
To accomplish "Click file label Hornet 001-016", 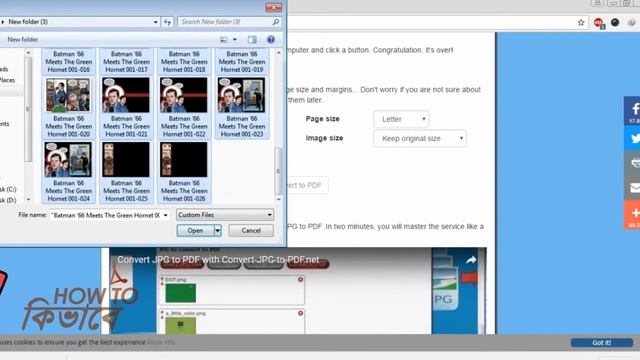I will tap(68, 62).
